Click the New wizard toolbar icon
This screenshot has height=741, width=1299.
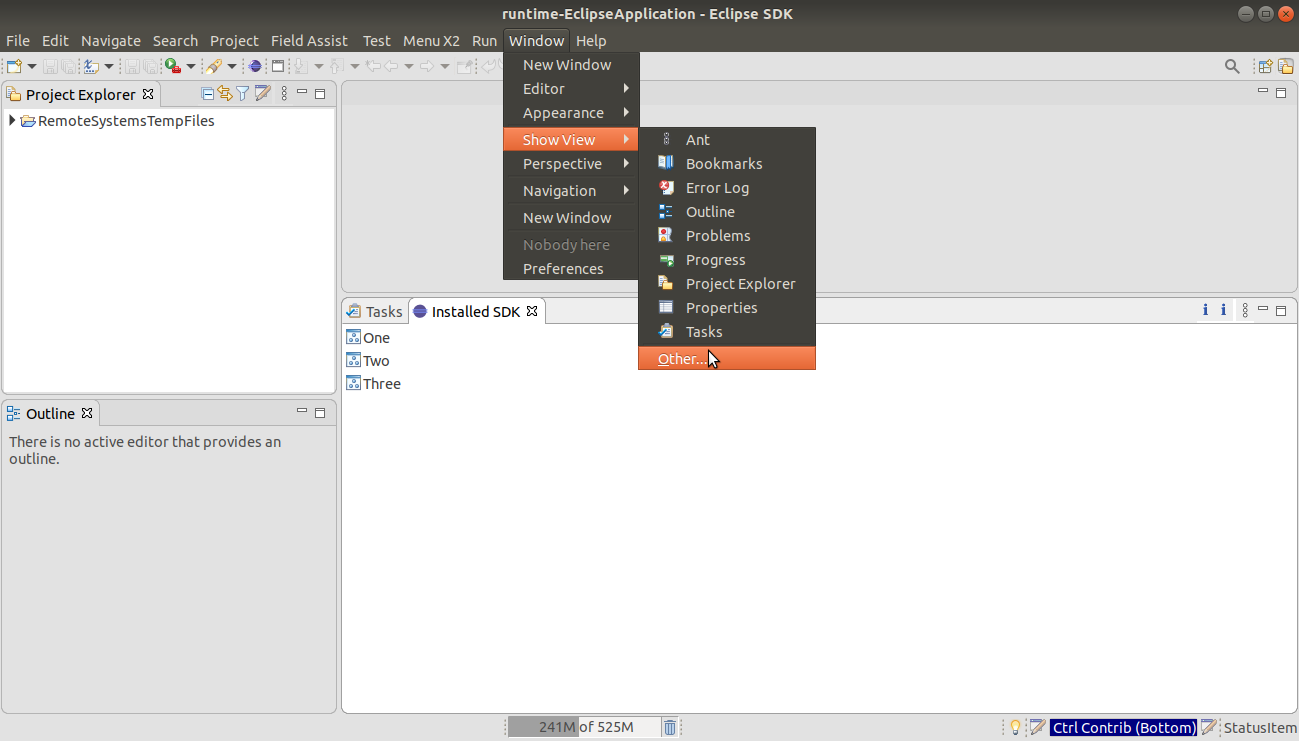[x=14, y=66]
